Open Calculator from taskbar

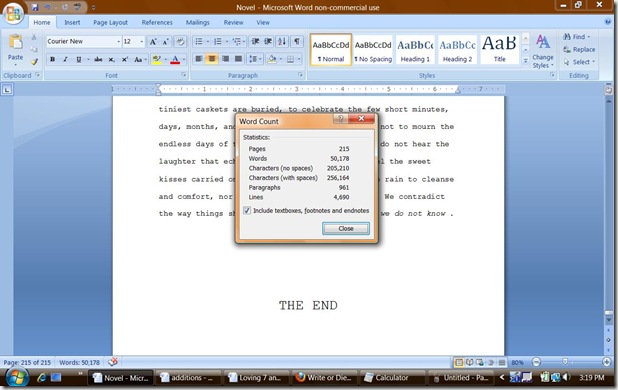[393, 378]
